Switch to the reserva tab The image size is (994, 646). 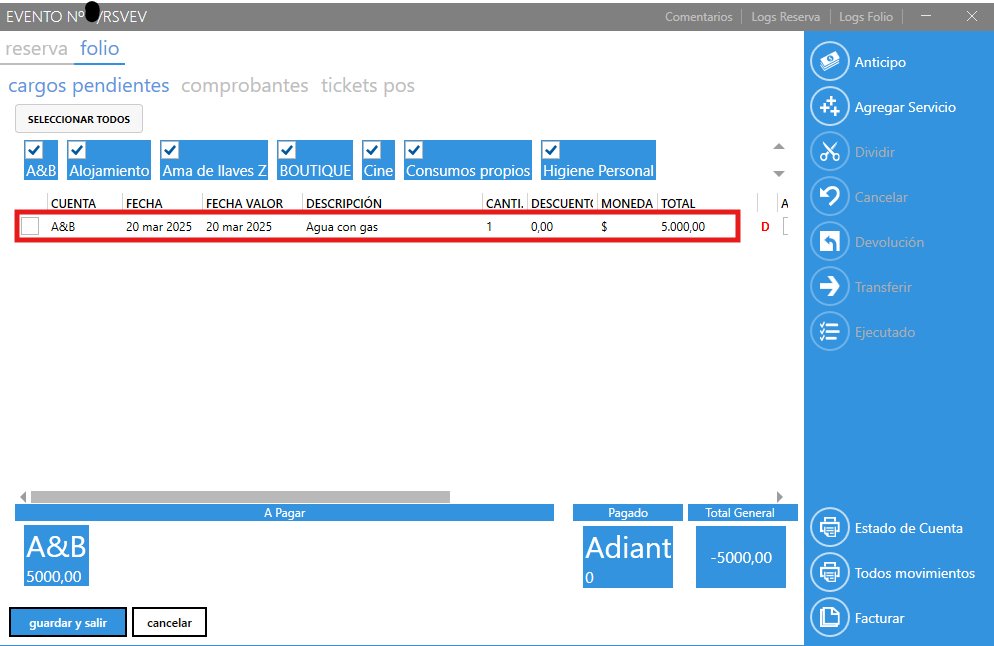tap(36, 48)
